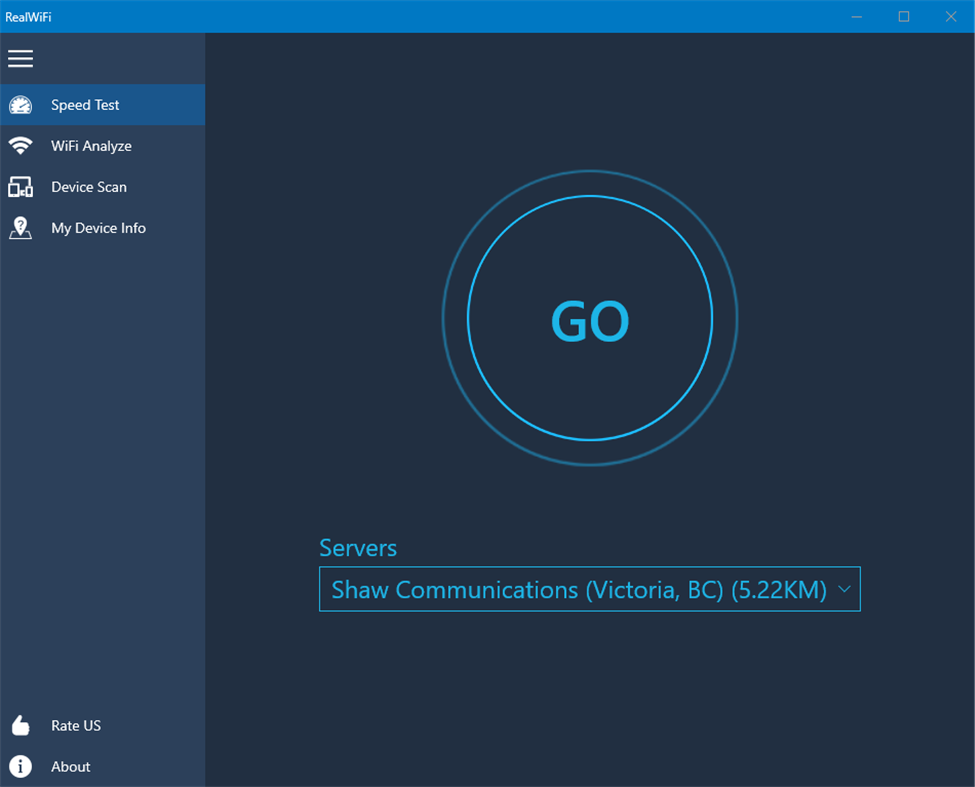Image resolution: width=975 pixels, height=787 pixels.
Task: Select the Speed Test speedometer icon
Action: (x=21, y=104)
